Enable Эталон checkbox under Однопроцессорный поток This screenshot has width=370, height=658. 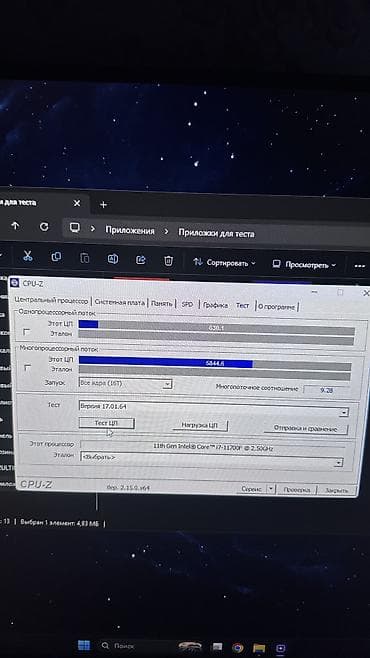tap(27, 332)
